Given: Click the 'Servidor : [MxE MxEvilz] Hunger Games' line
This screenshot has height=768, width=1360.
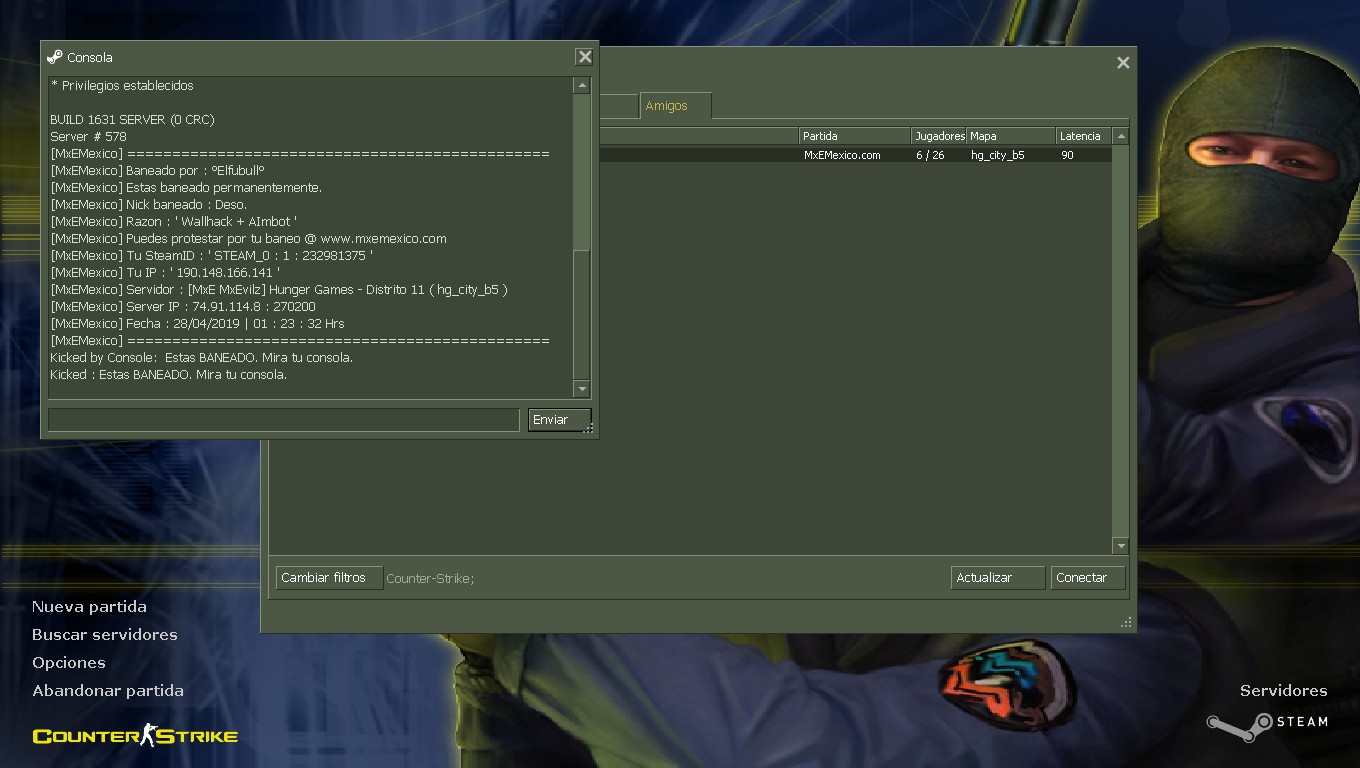Looking at the screenshot, I should point(279,290).
